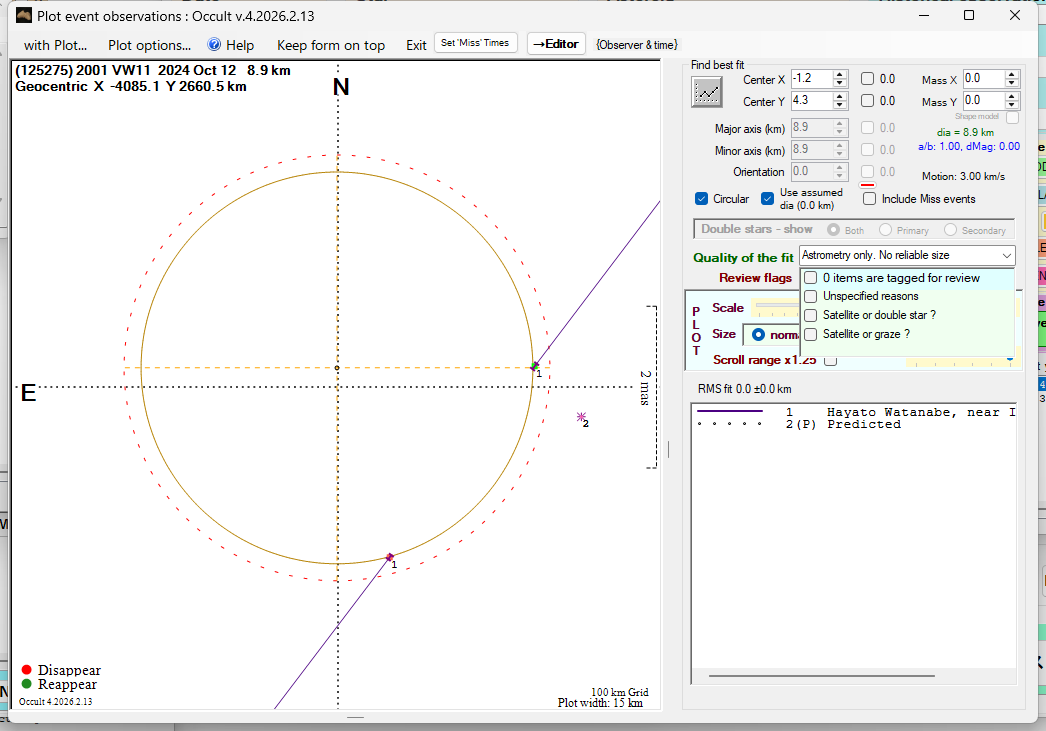Screen dimensions: 1046x731
Task: Click the Find best fit graph icon
Action: pos(707,92)
